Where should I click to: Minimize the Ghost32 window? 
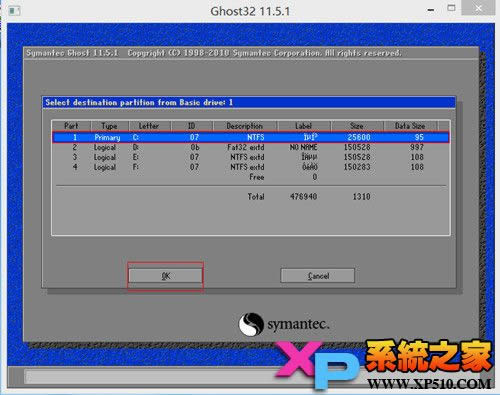pos(431,10)
